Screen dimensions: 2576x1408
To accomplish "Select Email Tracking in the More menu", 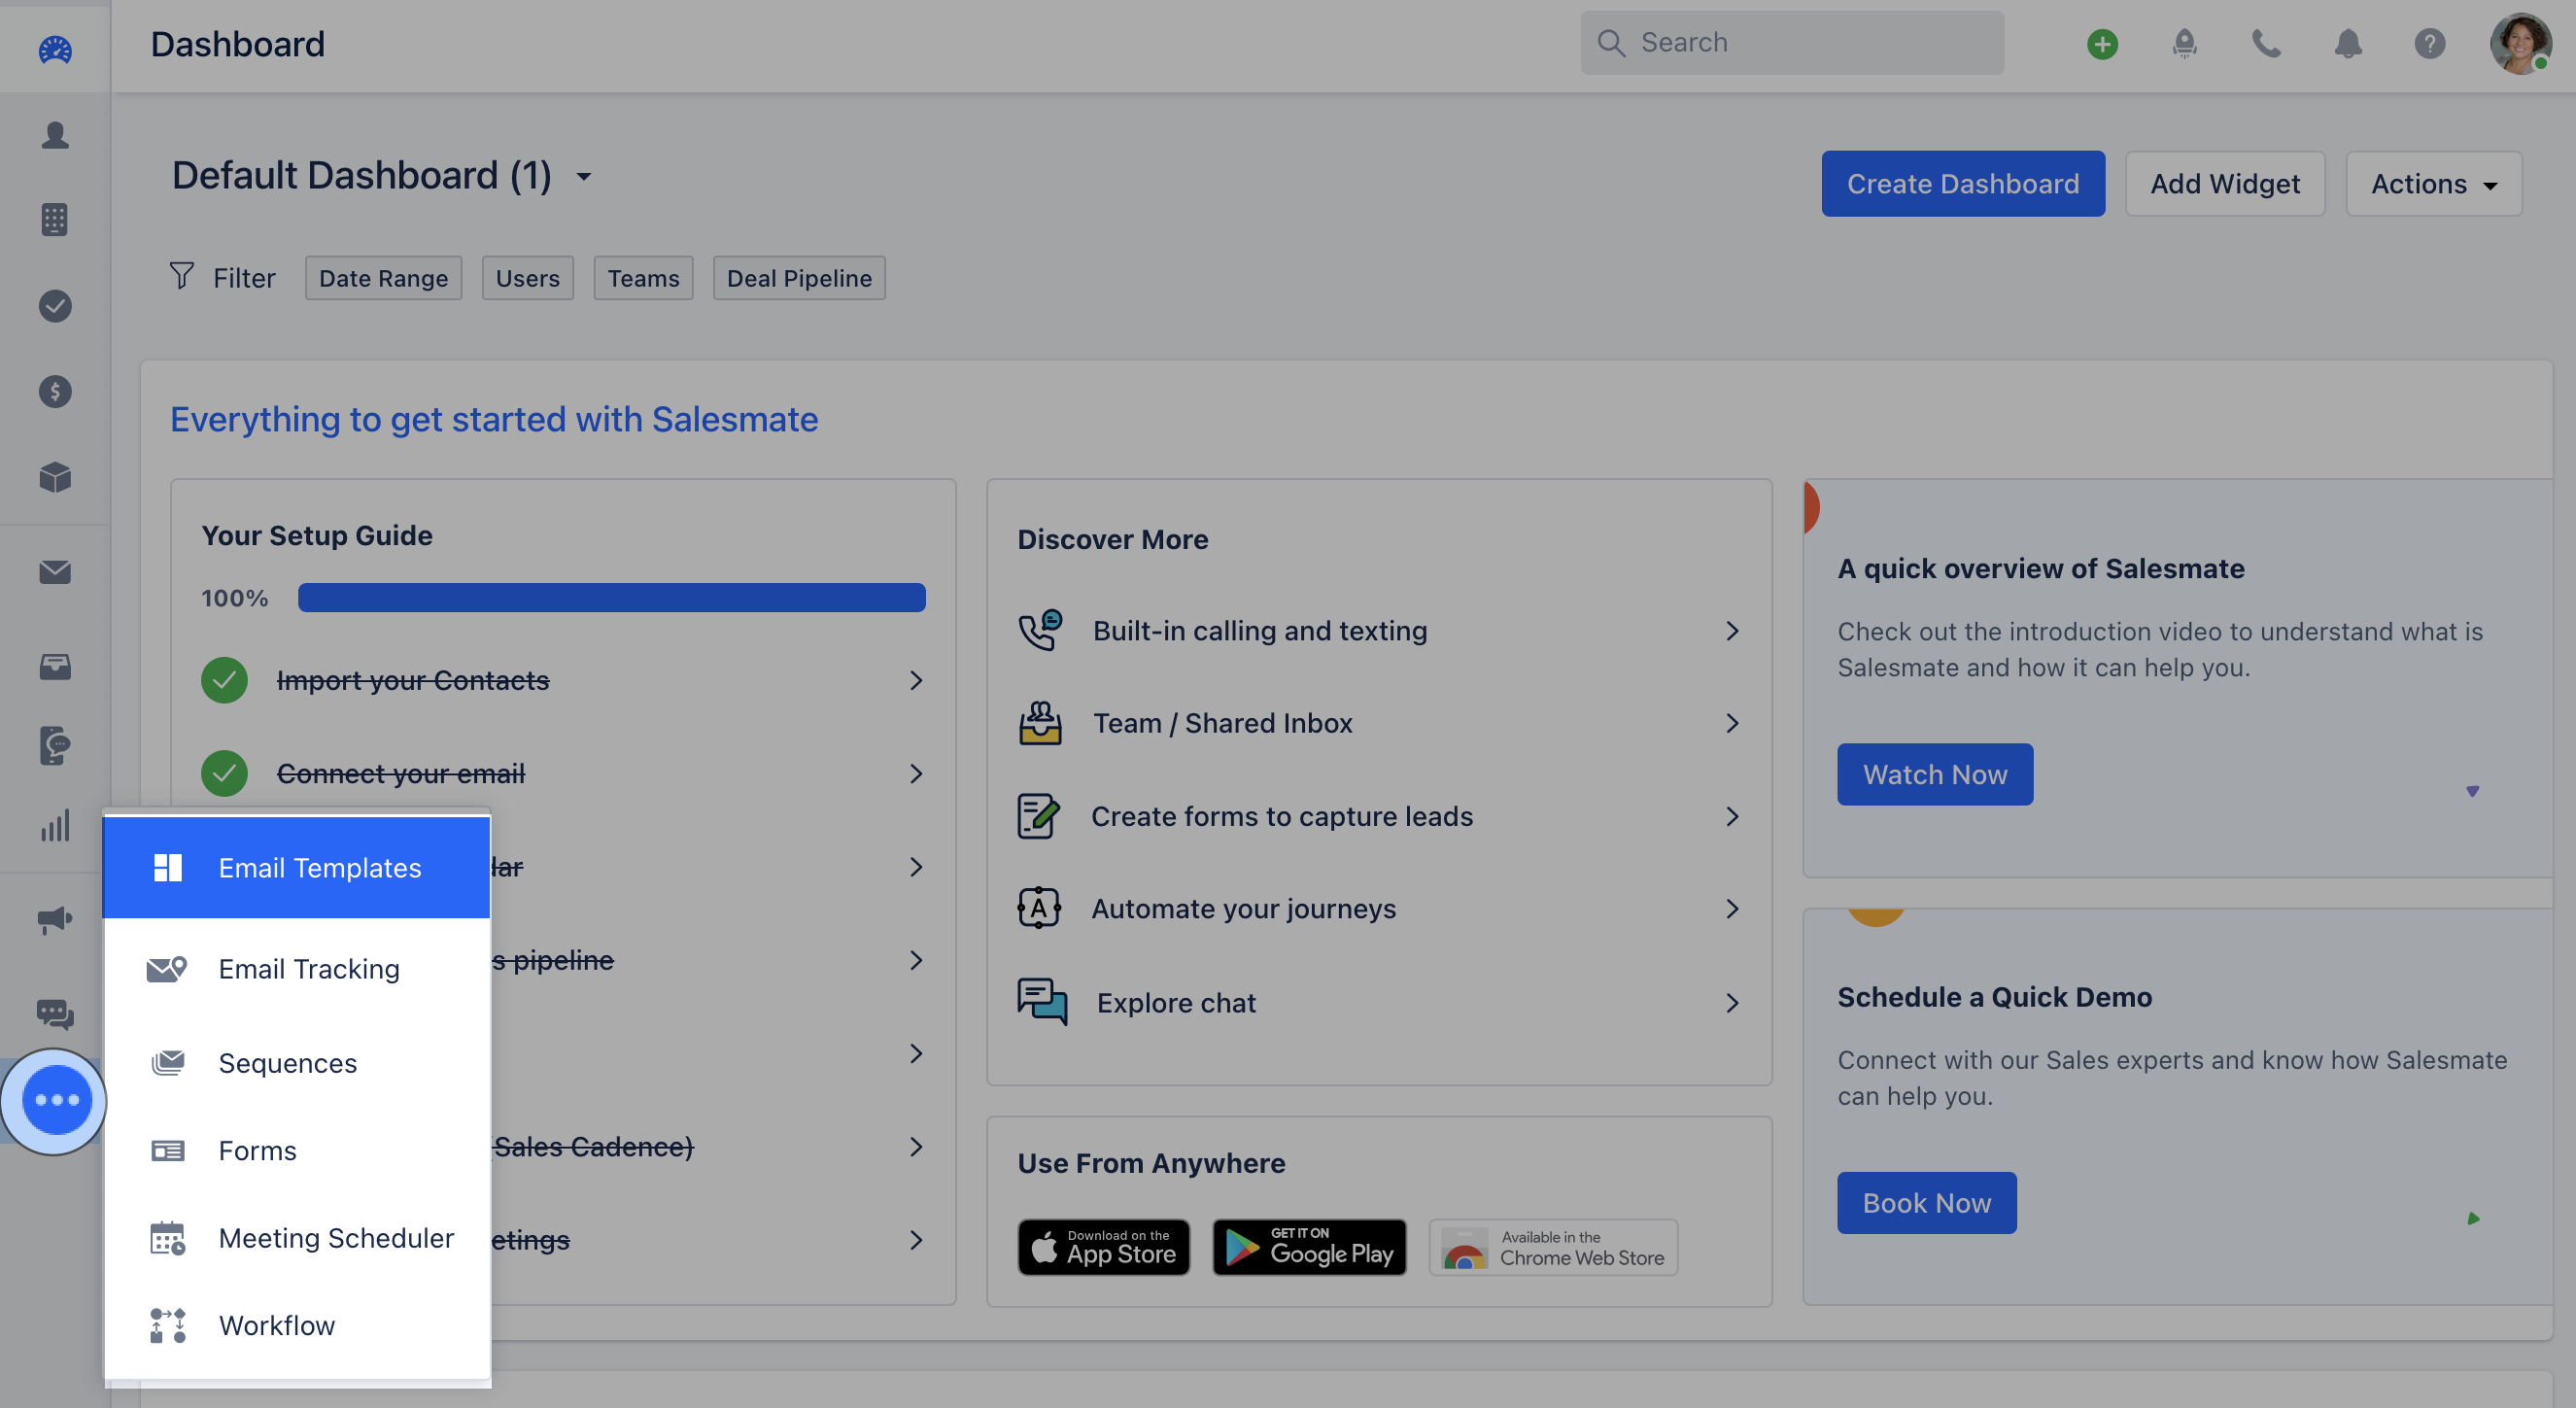I will 297,968.
